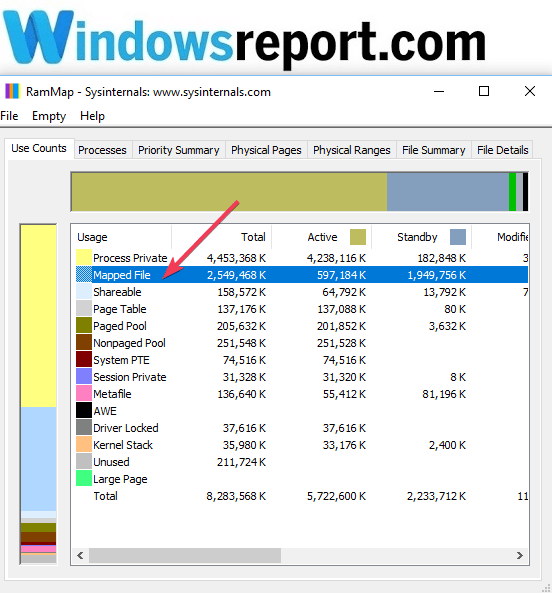Screen dimensions: 552x593
Task: Select the AWE row label
Action: click(x=105, y=411)
